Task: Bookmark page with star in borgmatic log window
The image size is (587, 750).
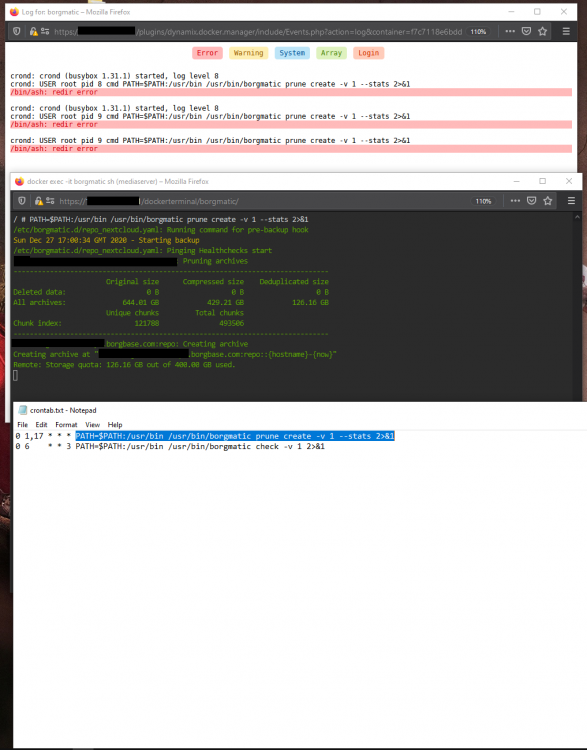Action: (543, 32)
